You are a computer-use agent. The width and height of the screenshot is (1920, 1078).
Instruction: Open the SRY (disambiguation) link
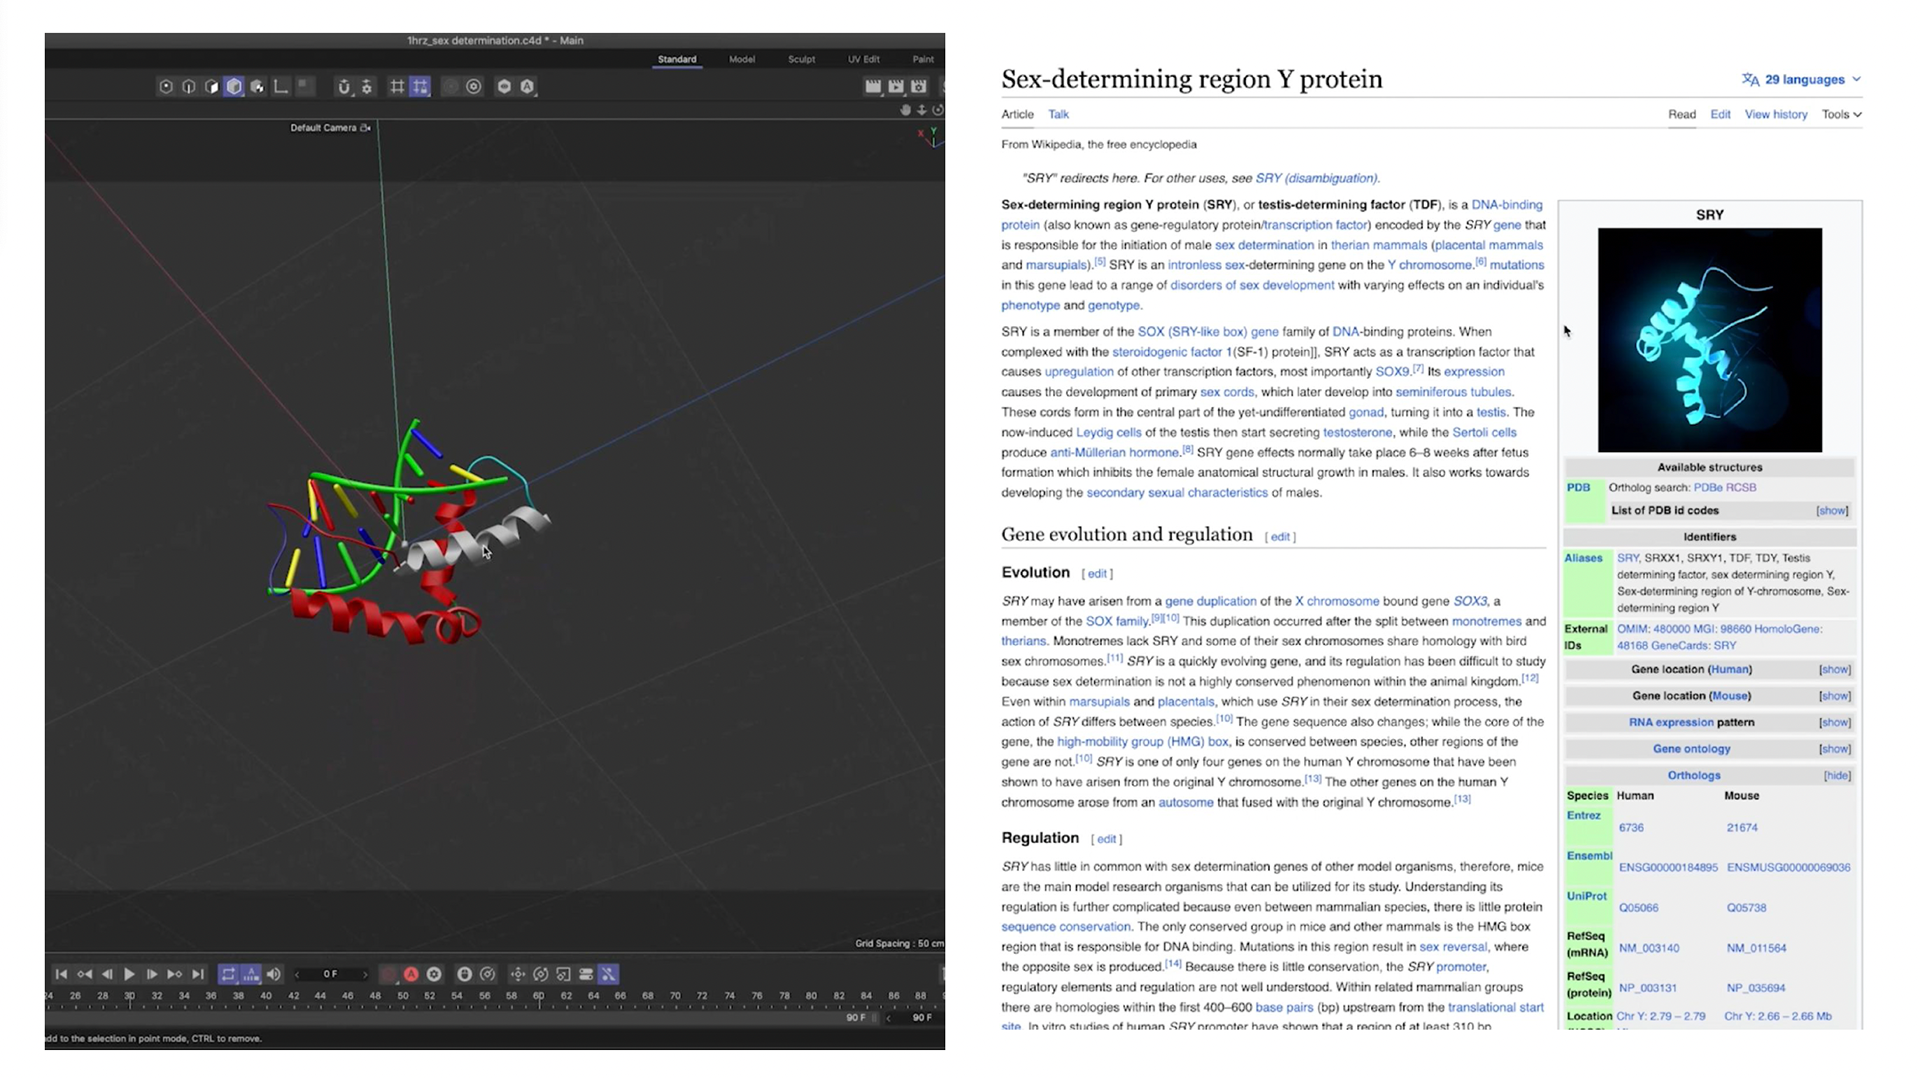[1317, 178]
